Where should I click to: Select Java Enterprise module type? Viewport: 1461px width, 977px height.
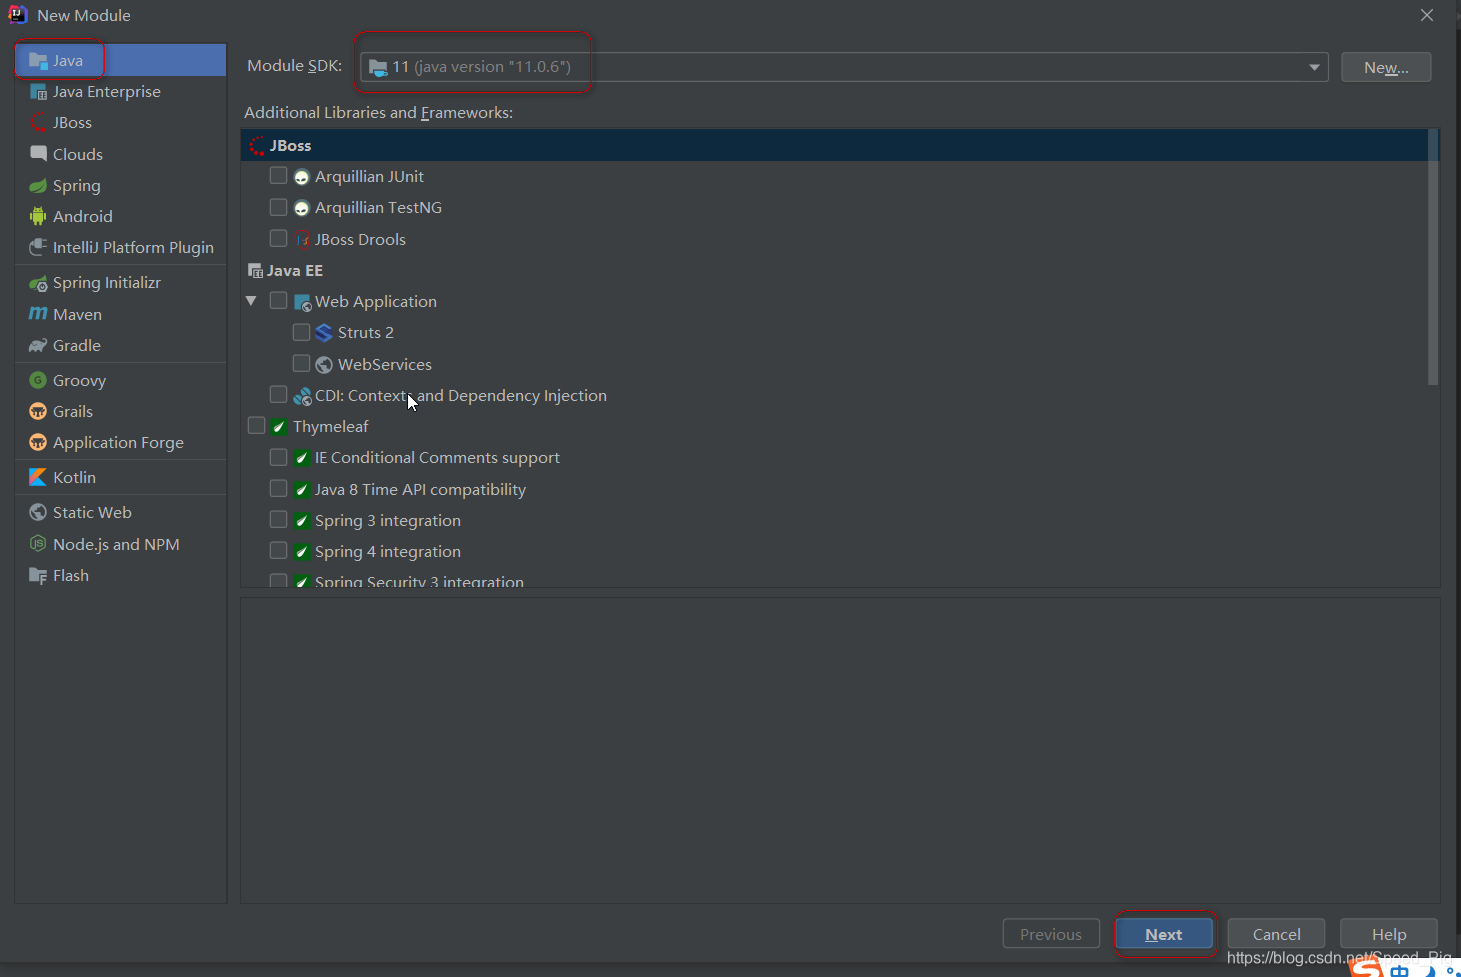tap(121, 92)
